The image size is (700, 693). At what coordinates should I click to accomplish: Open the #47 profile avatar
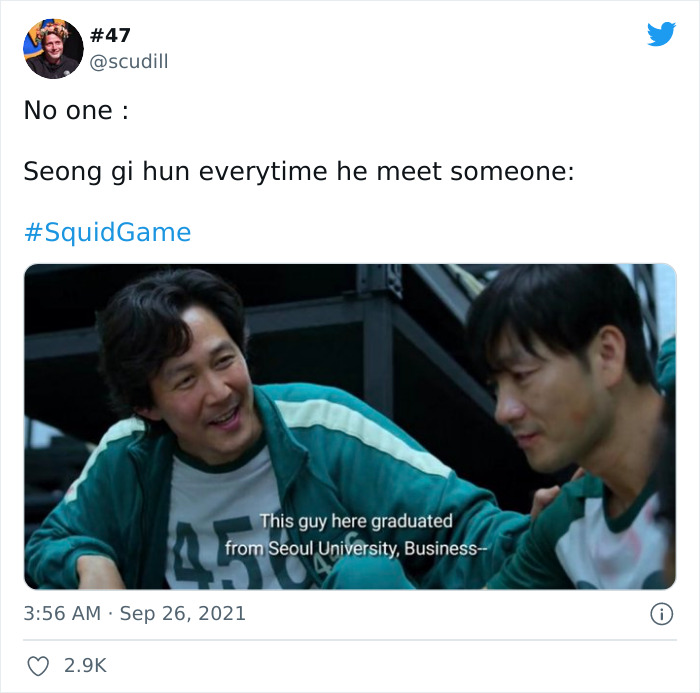point(53,49)
